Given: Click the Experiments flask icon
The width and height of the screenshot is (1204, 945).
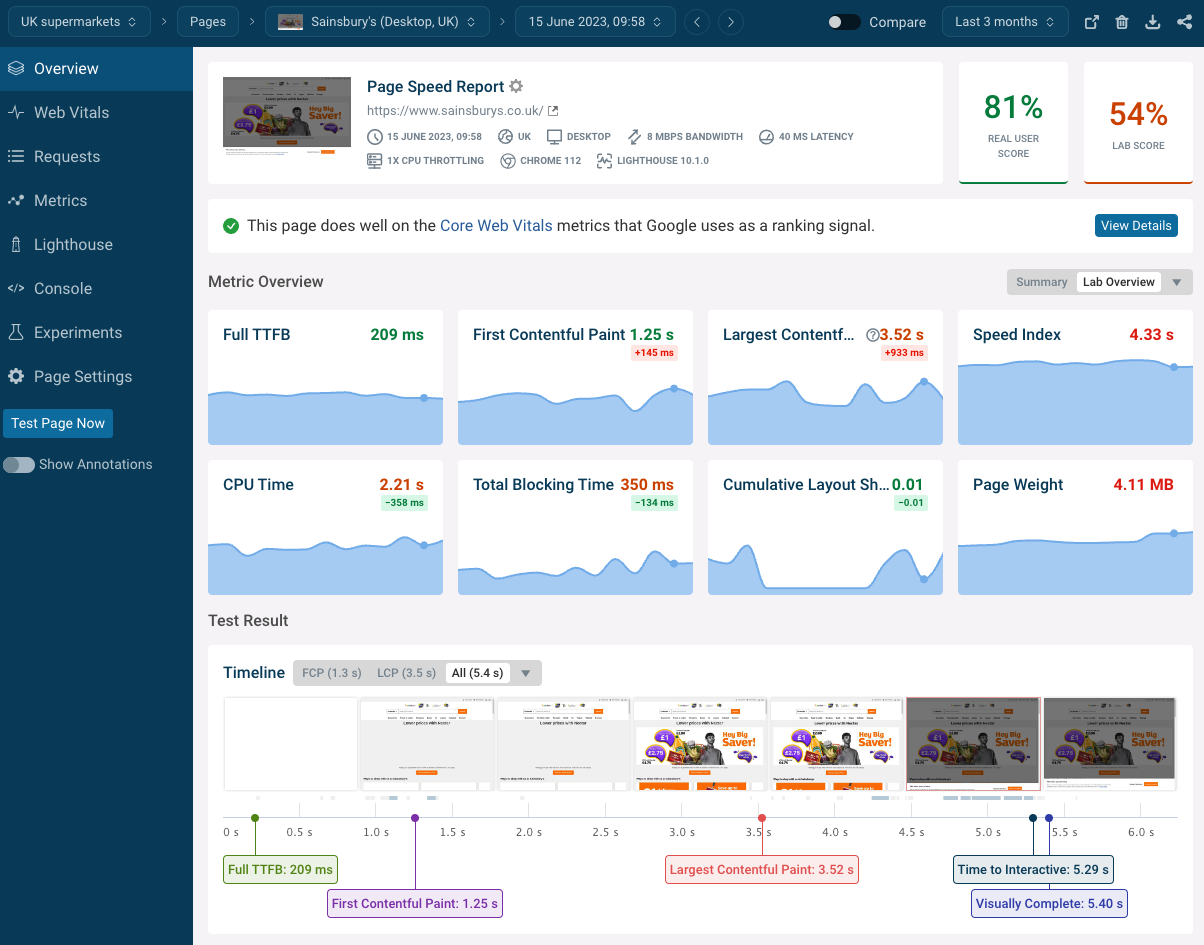Looking at the screenshot, I should pos(16,332).
